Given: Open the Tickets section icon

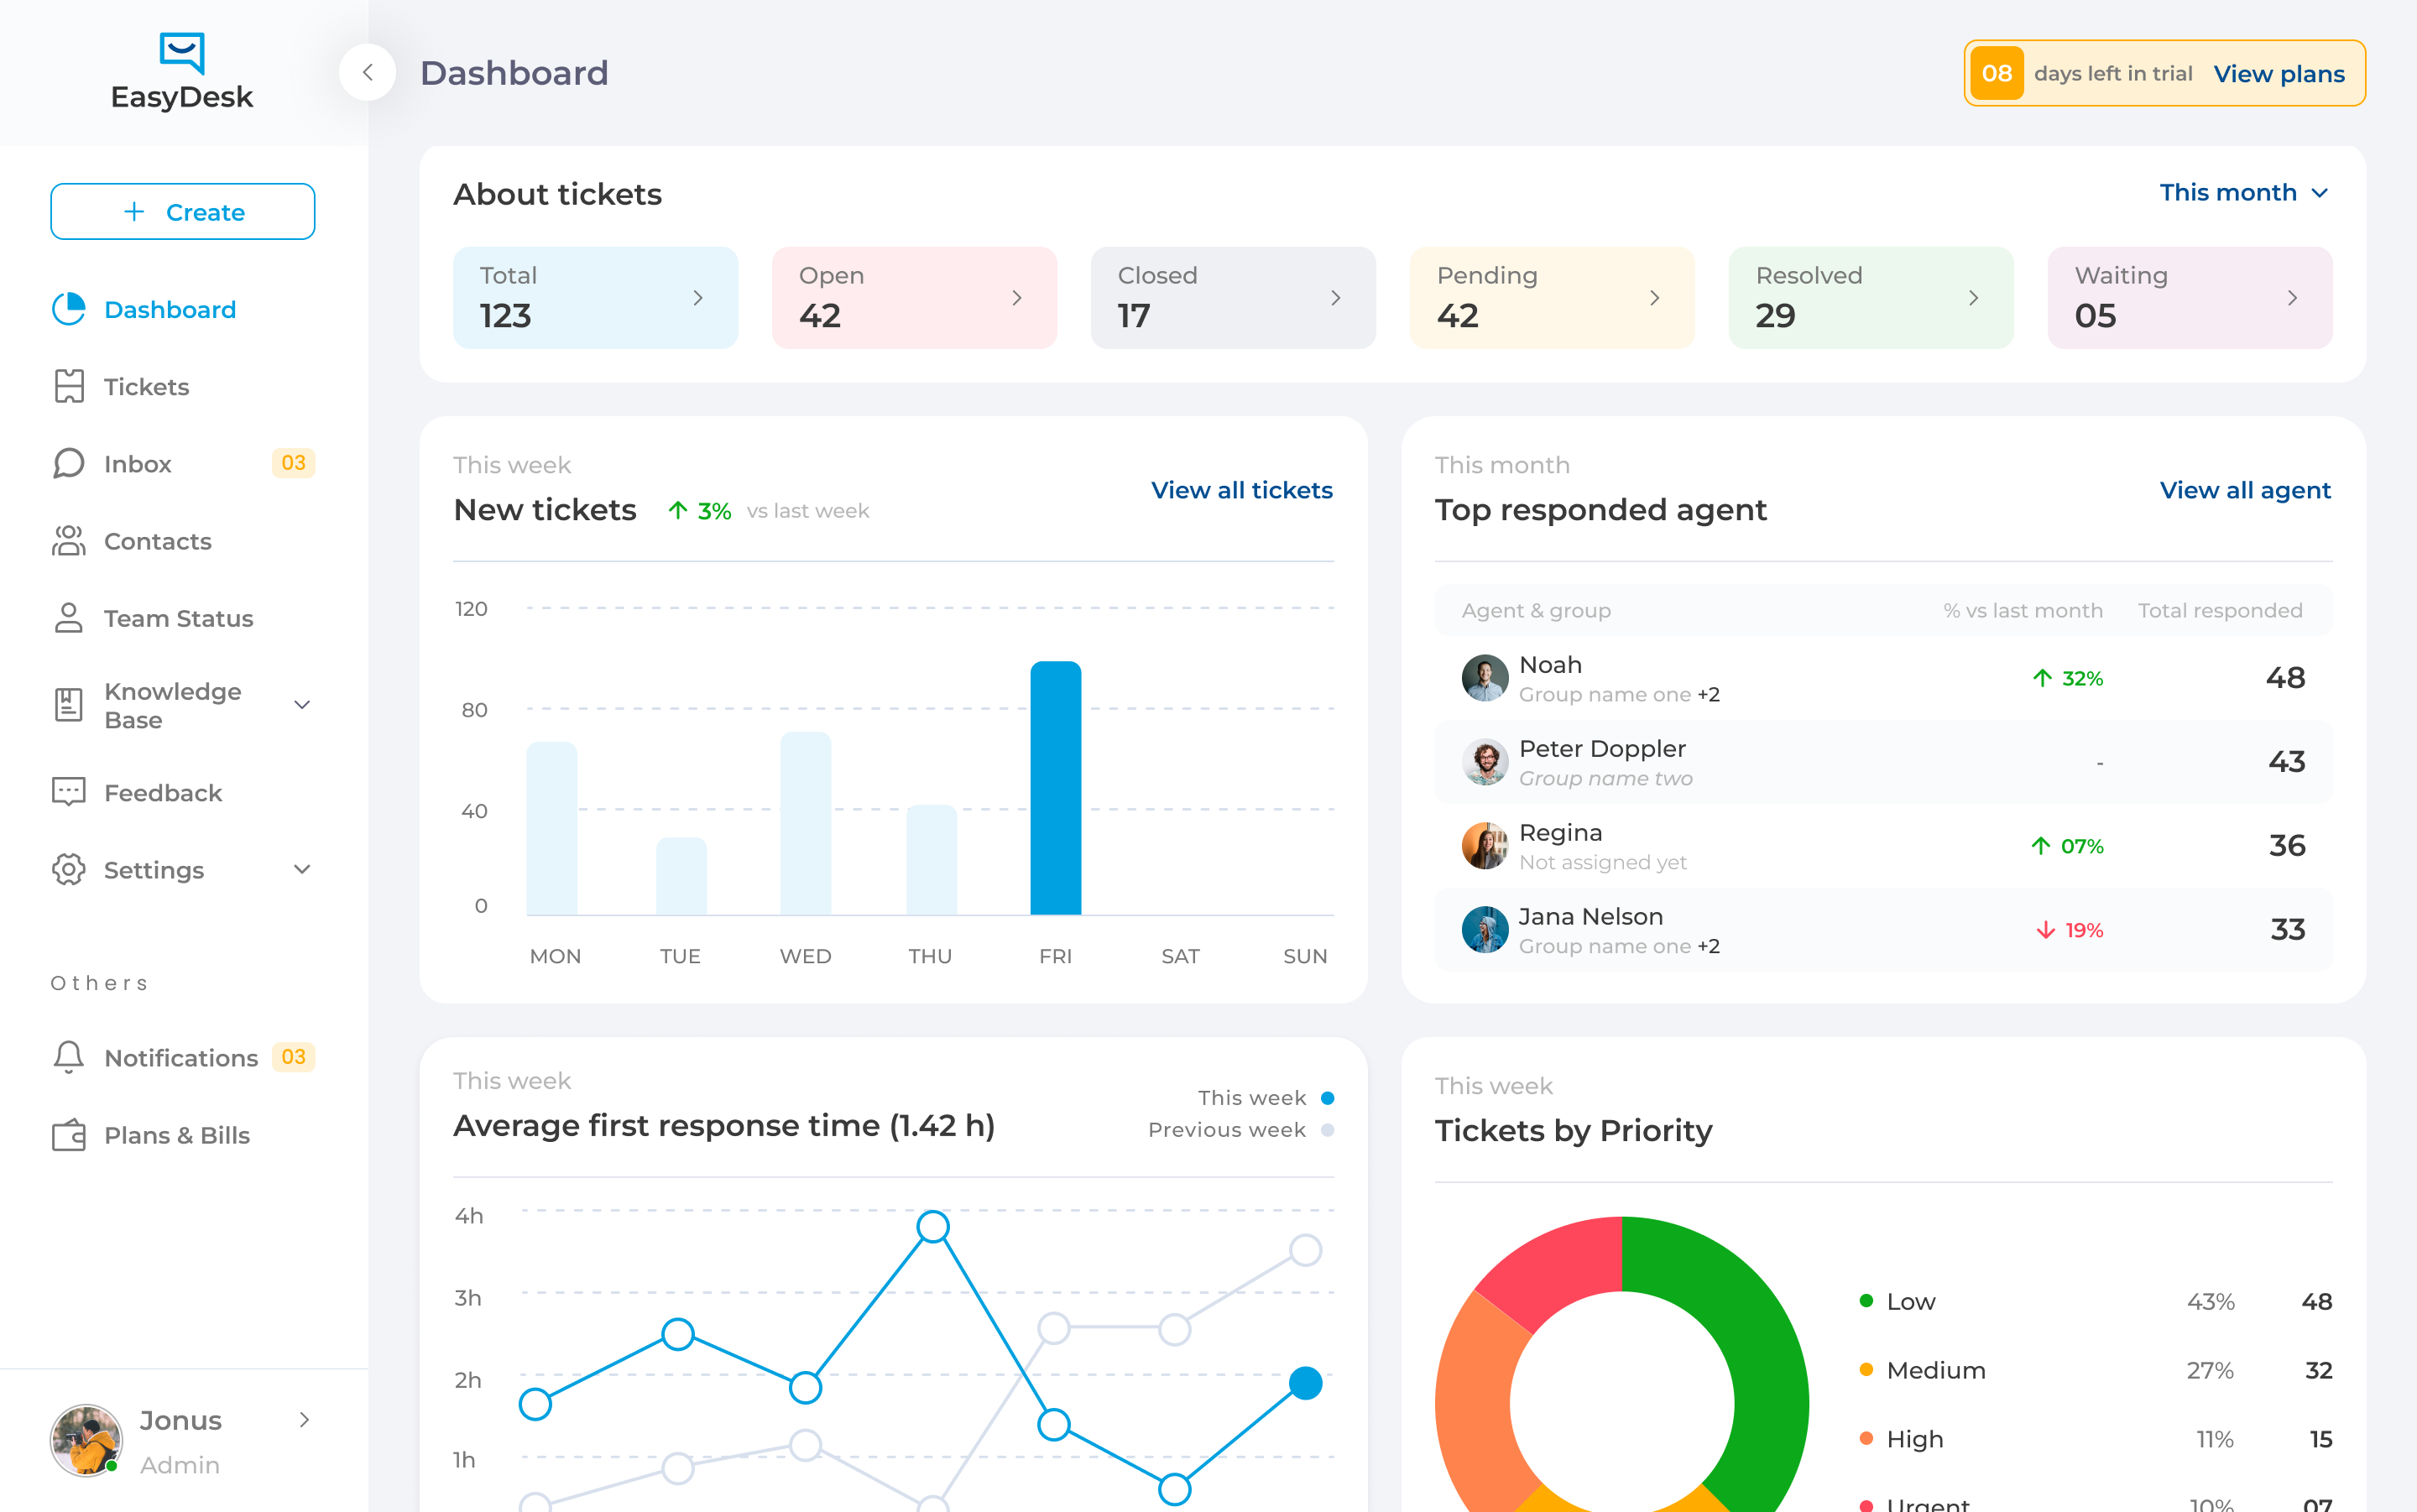Looking at the screenshot, I should (68, 387).
